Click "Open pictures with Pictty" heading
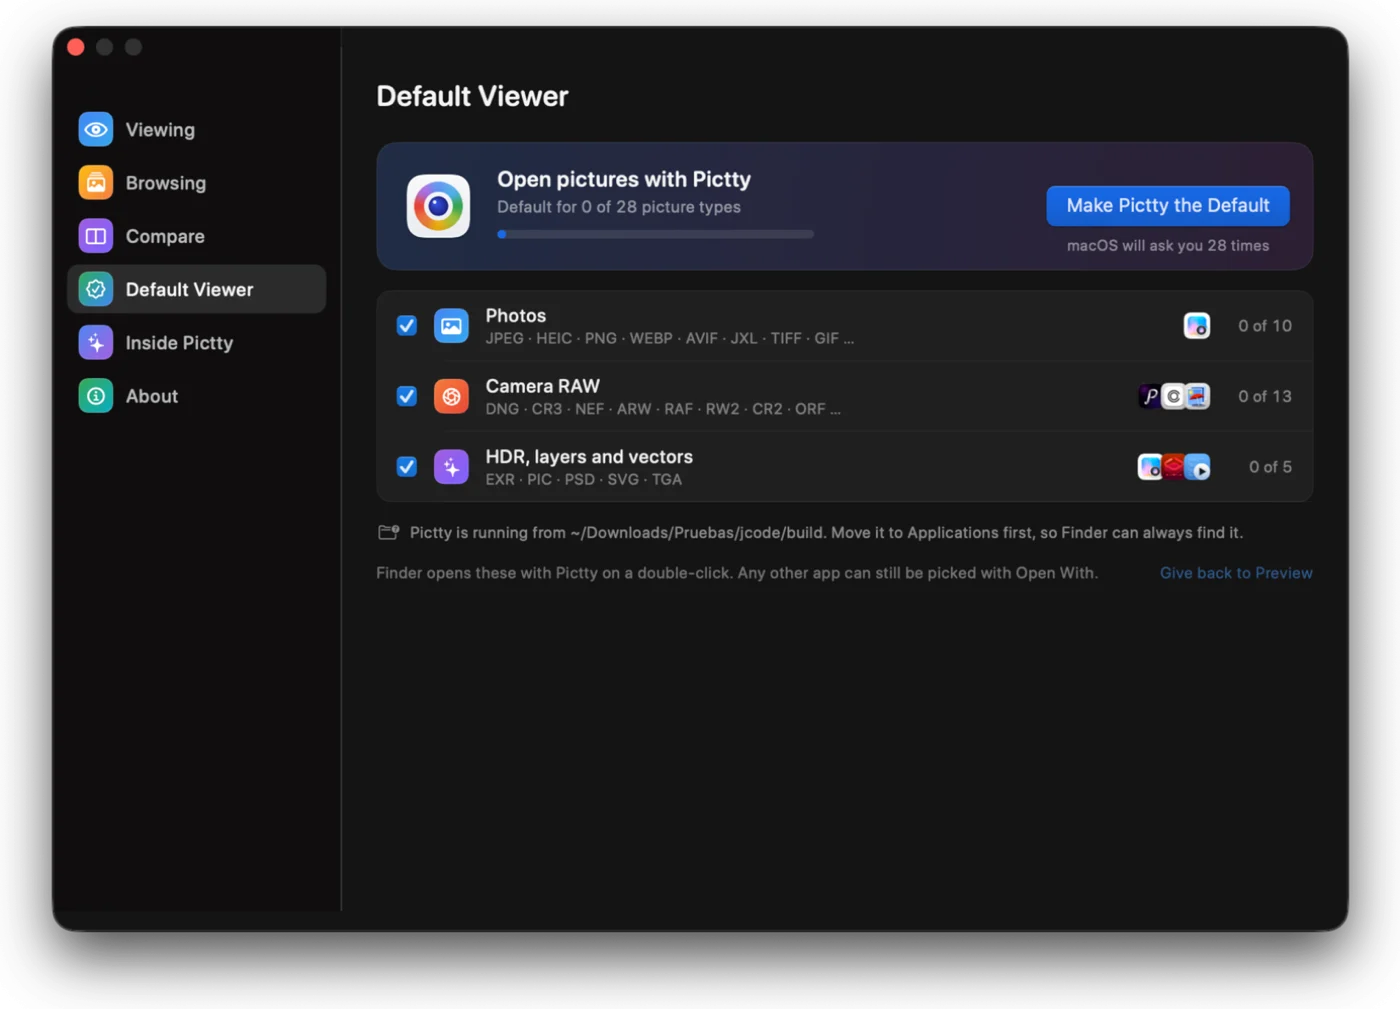1400x1009 pixels. 624,179
